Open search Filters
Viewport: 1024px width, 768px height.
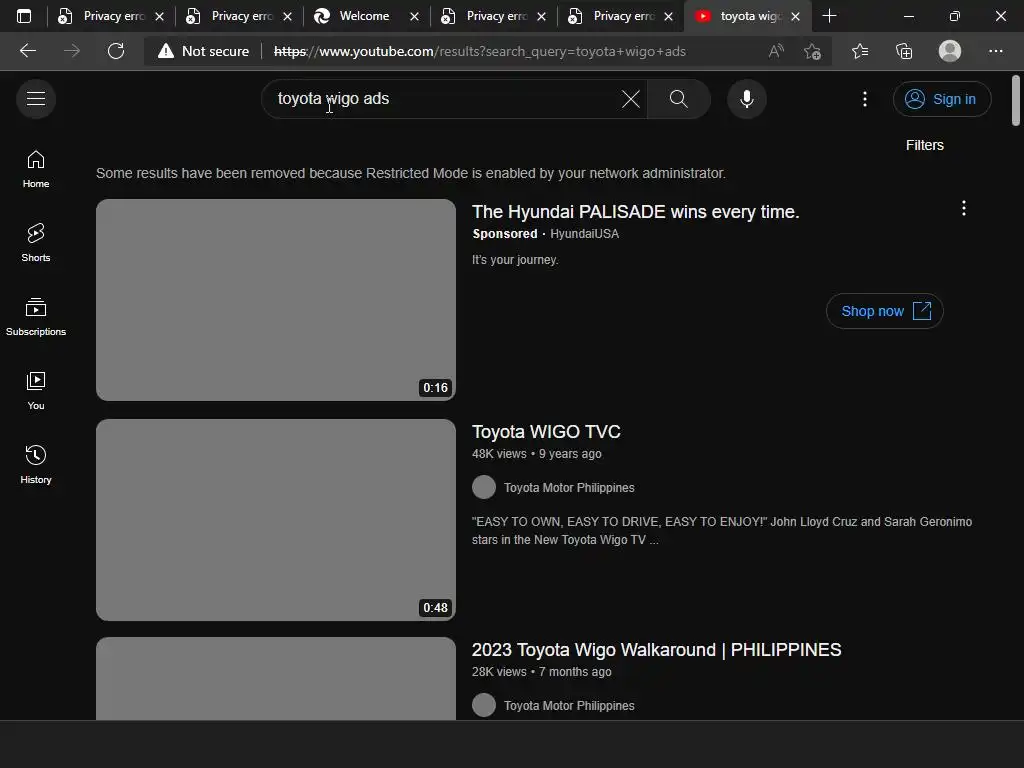tap(924, 145)
